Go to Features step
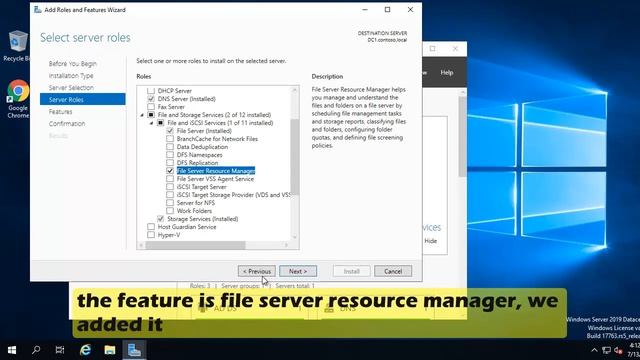 click(60, 111)
